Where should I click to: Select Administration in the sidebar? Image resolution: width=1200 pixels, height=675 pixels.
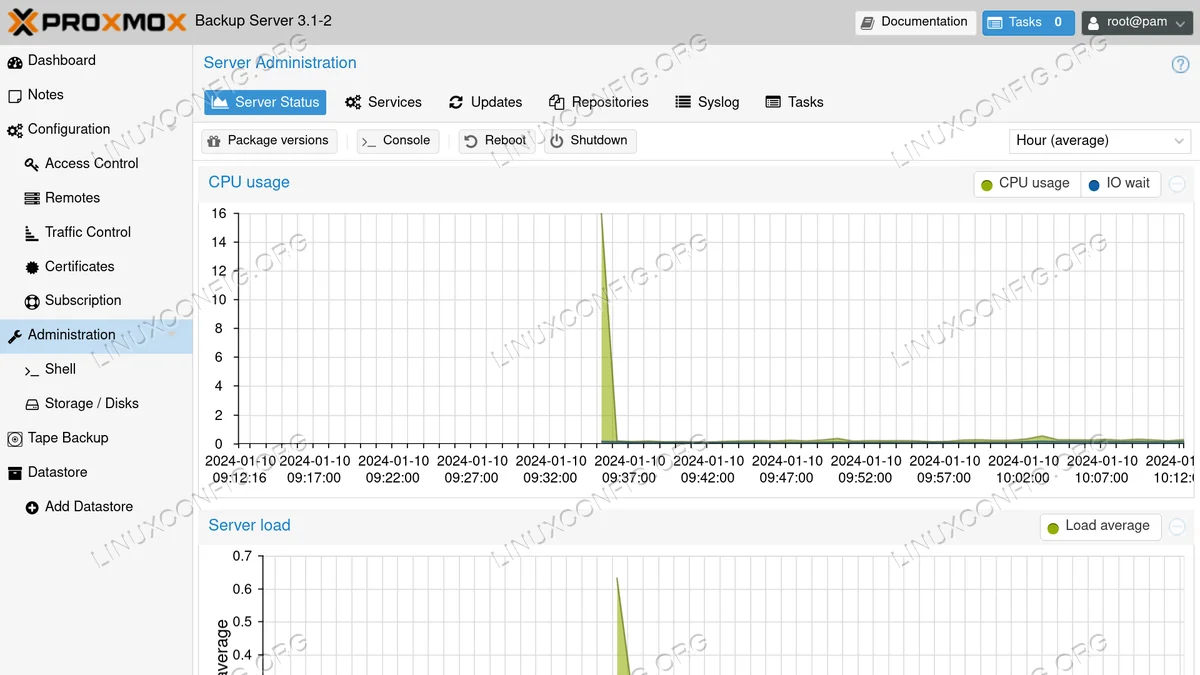coord(96,335)
